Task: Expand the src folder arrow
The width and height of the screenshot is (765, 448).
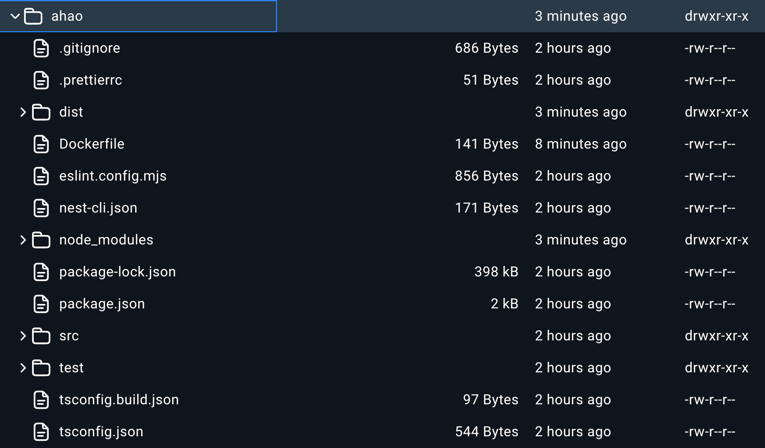Action: coord(23,336)
